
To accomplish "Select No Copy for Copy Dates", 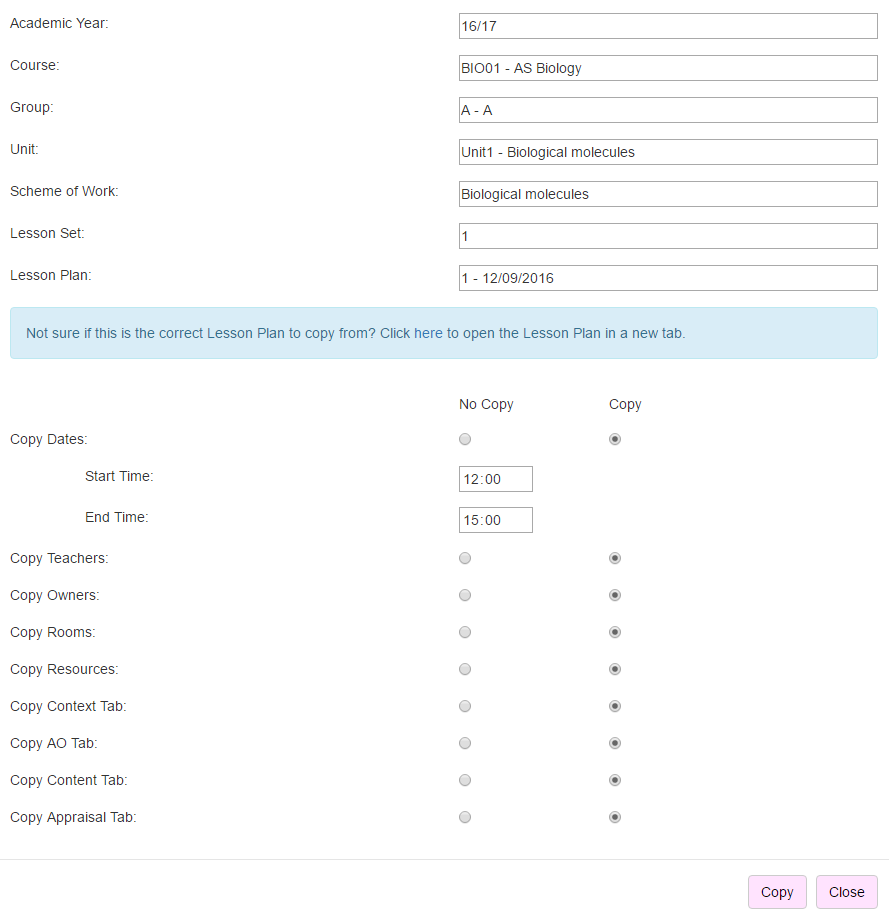I will [465, 439].
